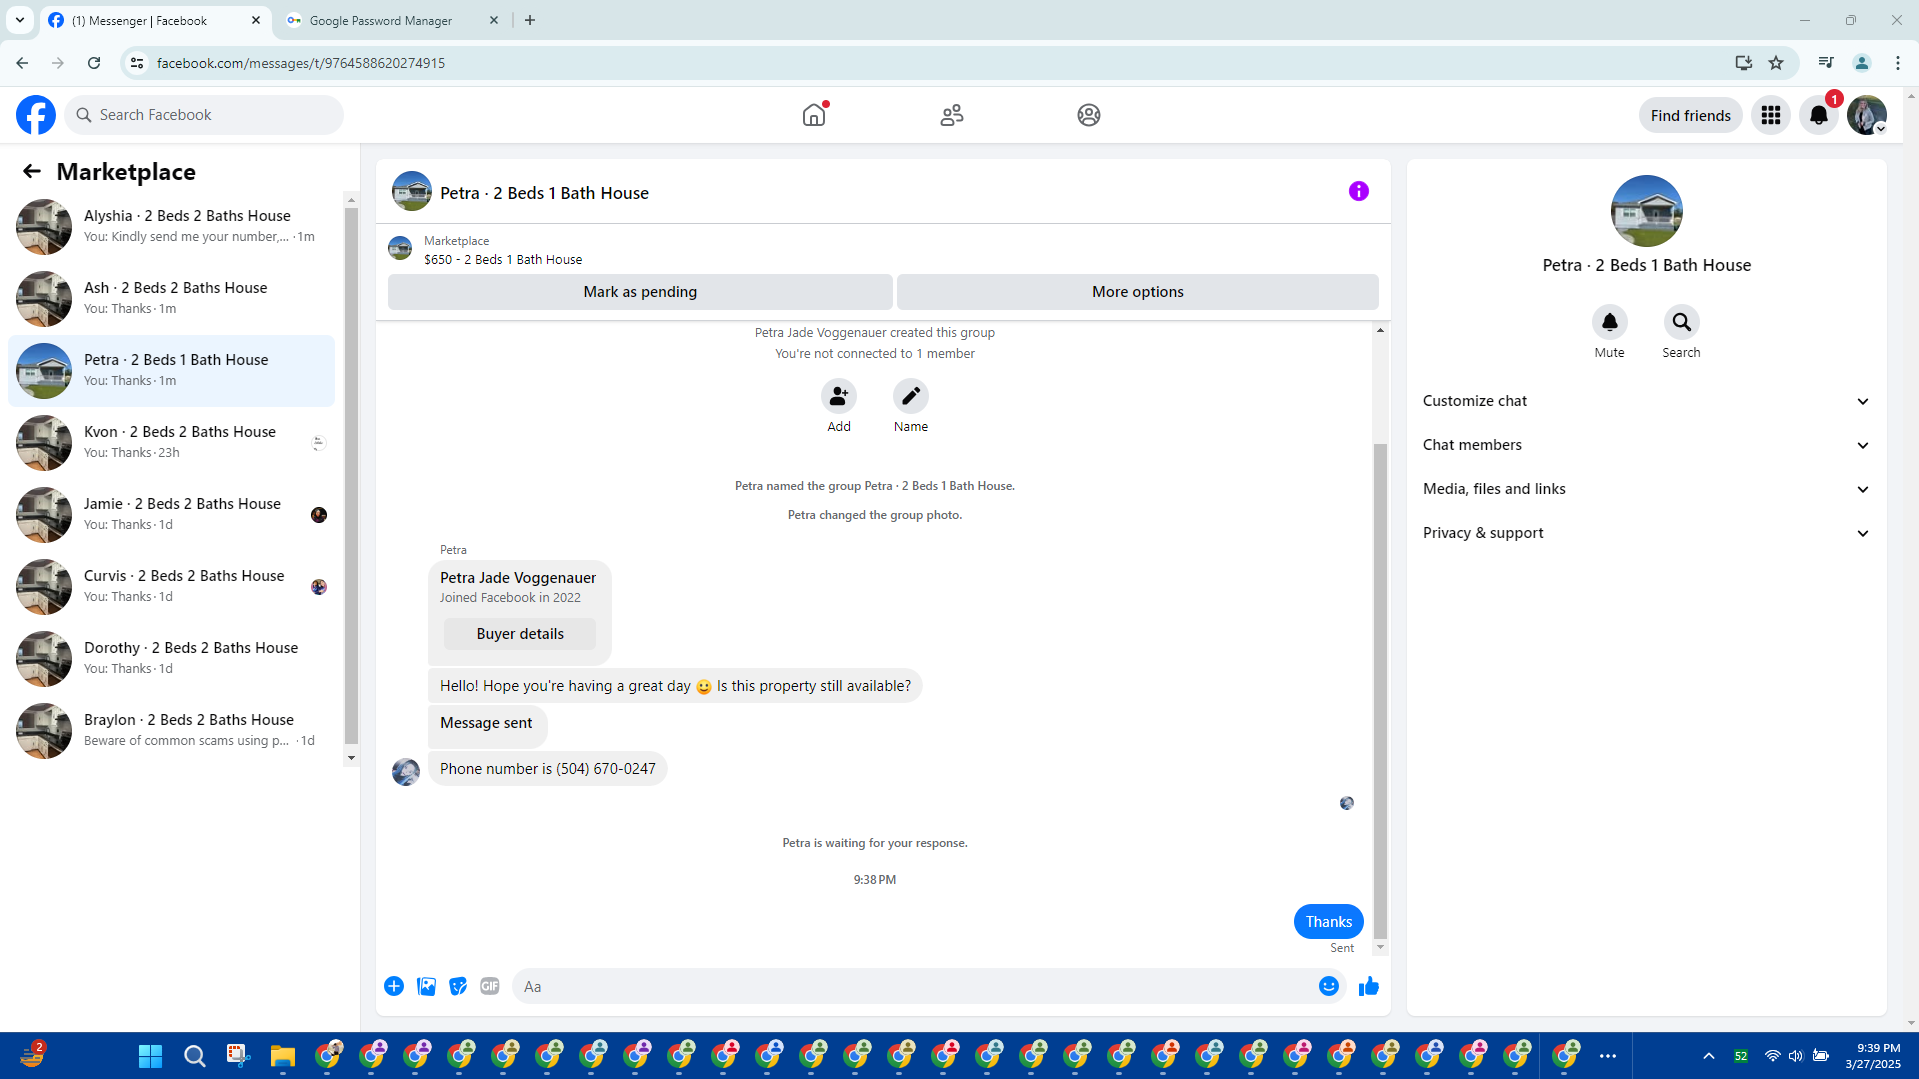Viewport: 1919px width, 1079px height.
Task: Click Mark as pending button
Action: point(640,292)
